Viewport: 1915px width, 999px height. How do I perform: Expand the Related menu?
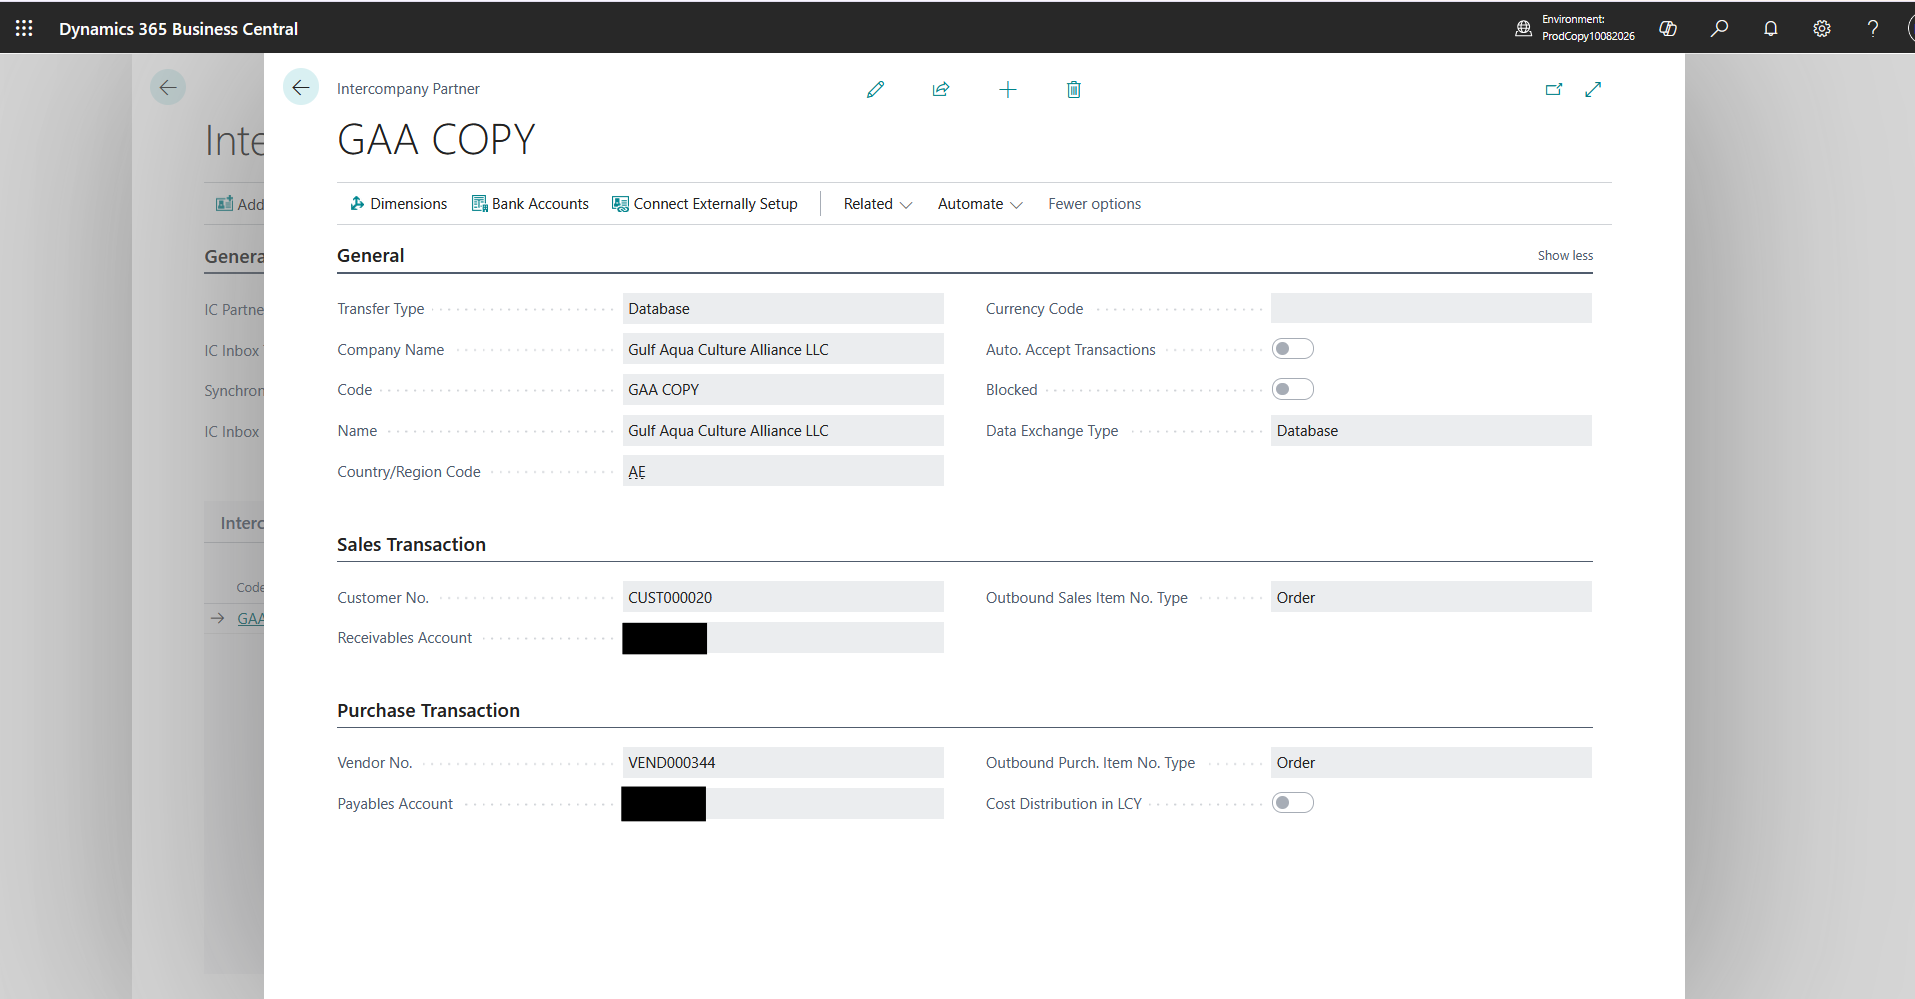click(x=877, y=203)
